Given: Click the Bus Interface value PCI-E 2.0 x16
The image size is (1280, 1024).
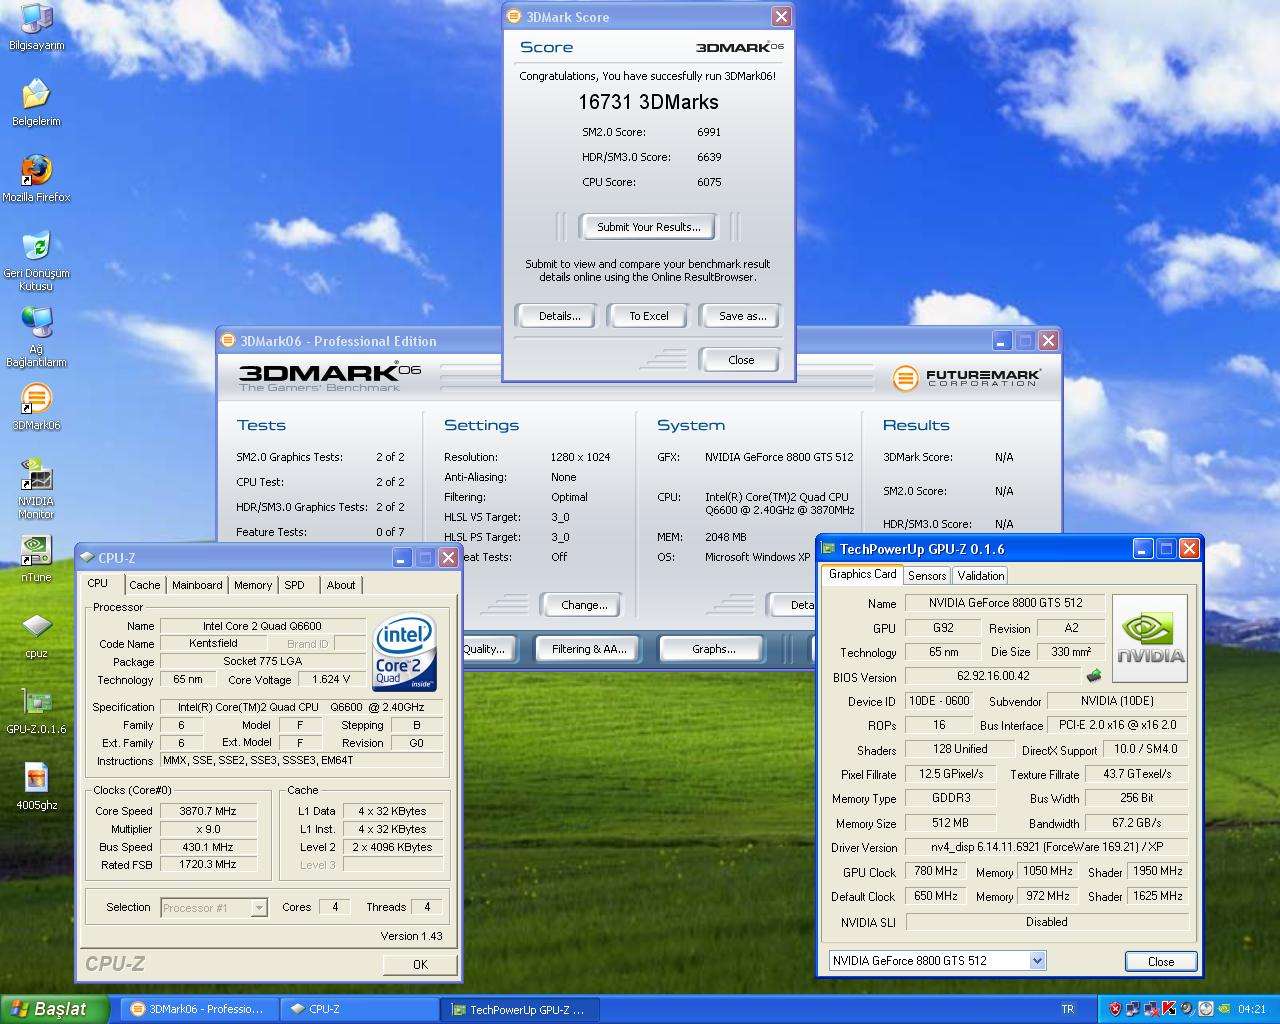Looking at the screenshot, I should coord(1118,725).
